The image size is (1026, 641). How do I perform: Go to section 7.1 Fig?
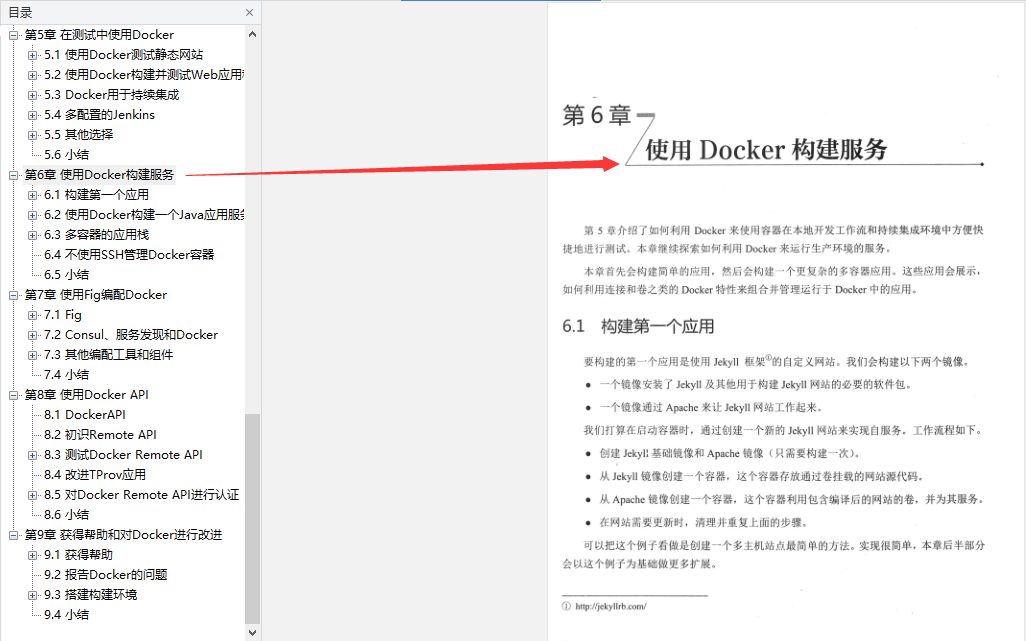pyautogui.click(x=63, y=315)
